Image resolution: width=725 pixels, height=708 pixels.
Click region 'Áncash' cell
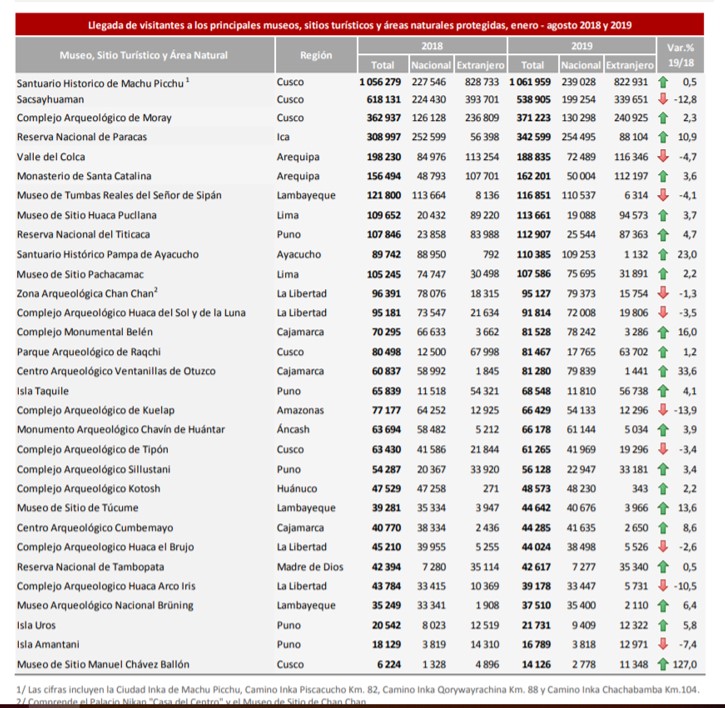[x=293, y=429]
